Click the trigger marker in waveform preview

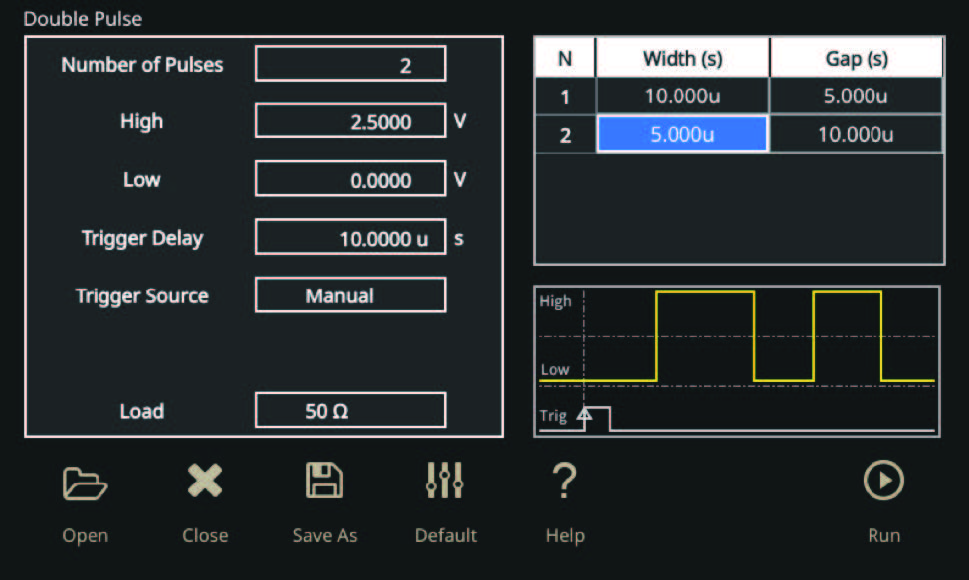coord(585,412)
